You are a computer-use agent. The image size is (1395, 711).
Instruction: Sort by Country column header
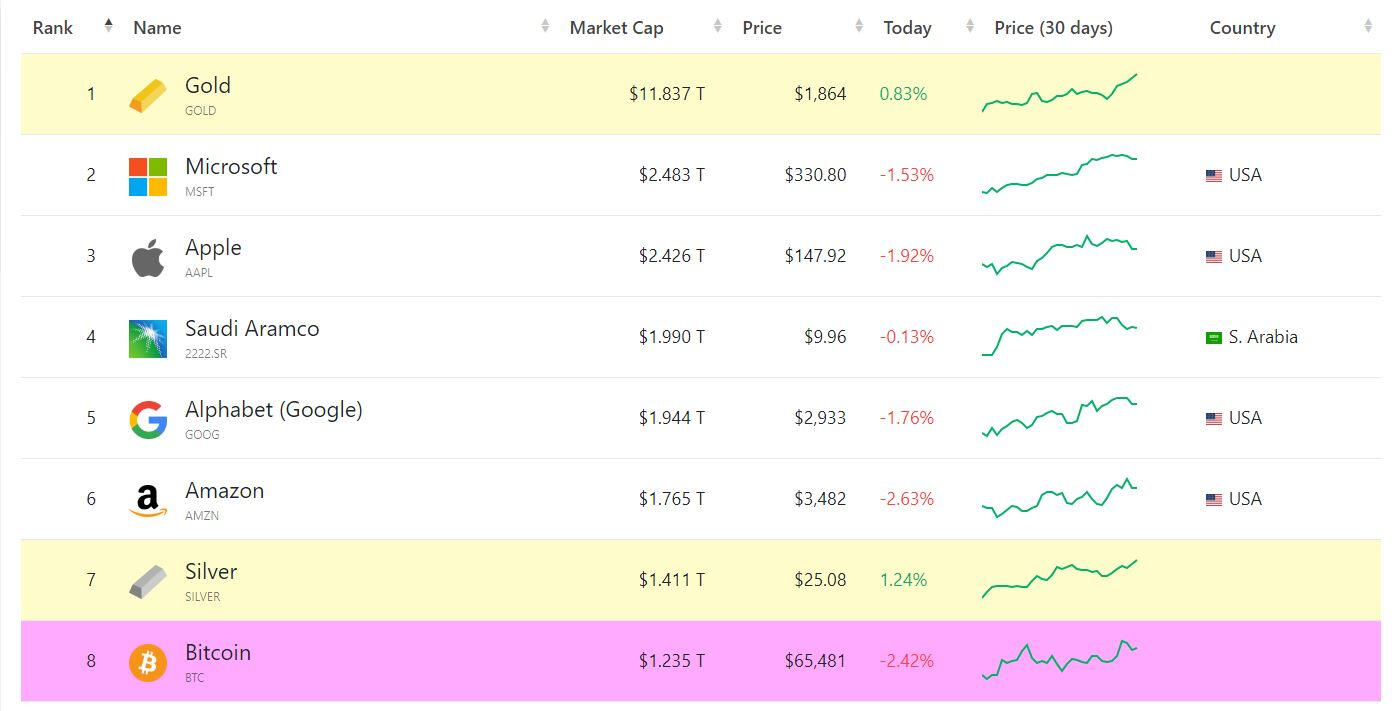pyautogui.click(x=1242, y=28)
